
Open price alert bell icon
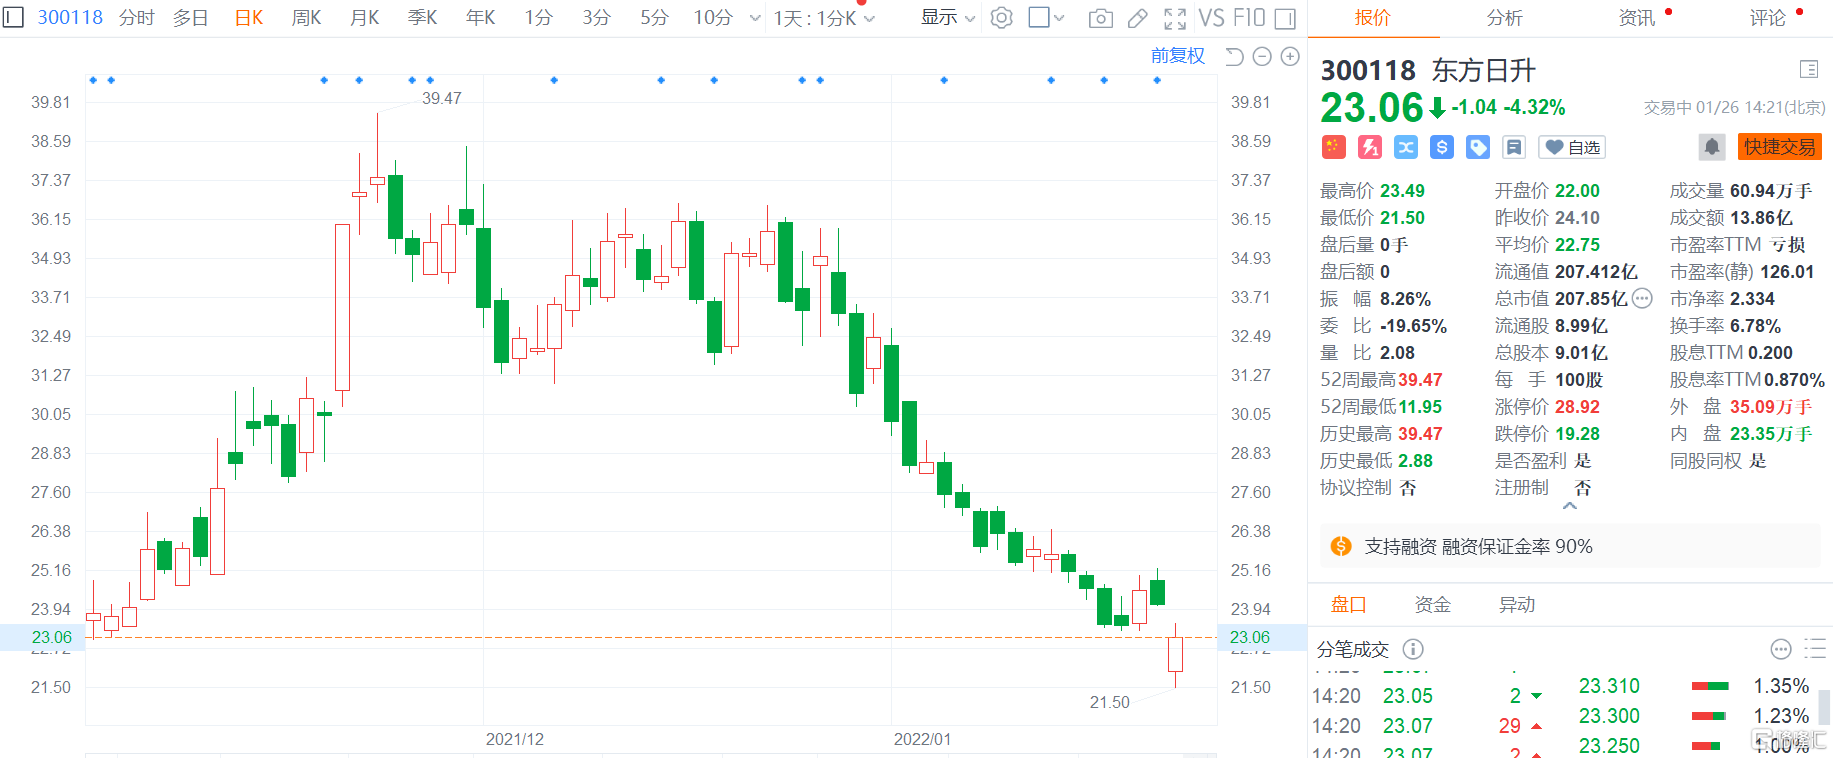pos(1711,147)
